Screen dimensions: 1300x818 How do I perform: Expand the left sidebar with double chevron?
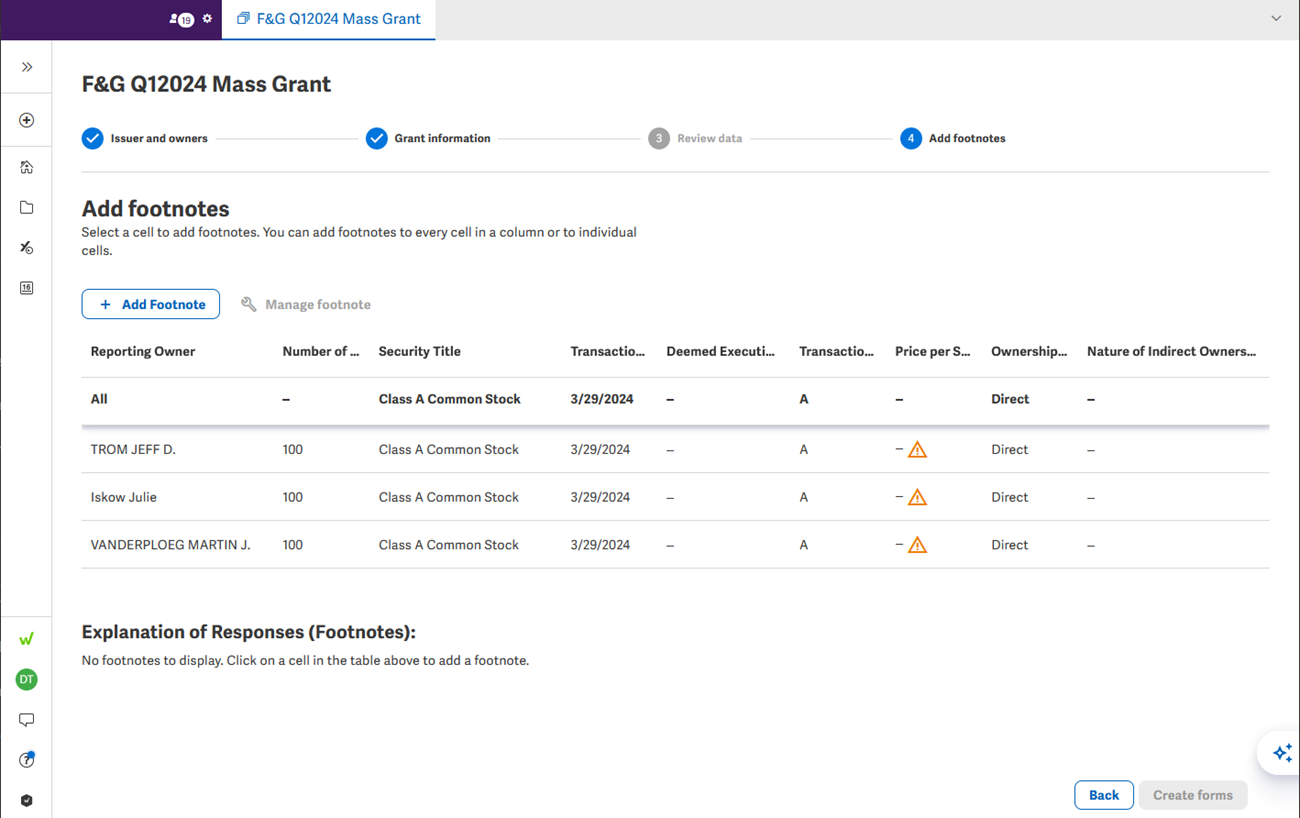coord(27,67)
